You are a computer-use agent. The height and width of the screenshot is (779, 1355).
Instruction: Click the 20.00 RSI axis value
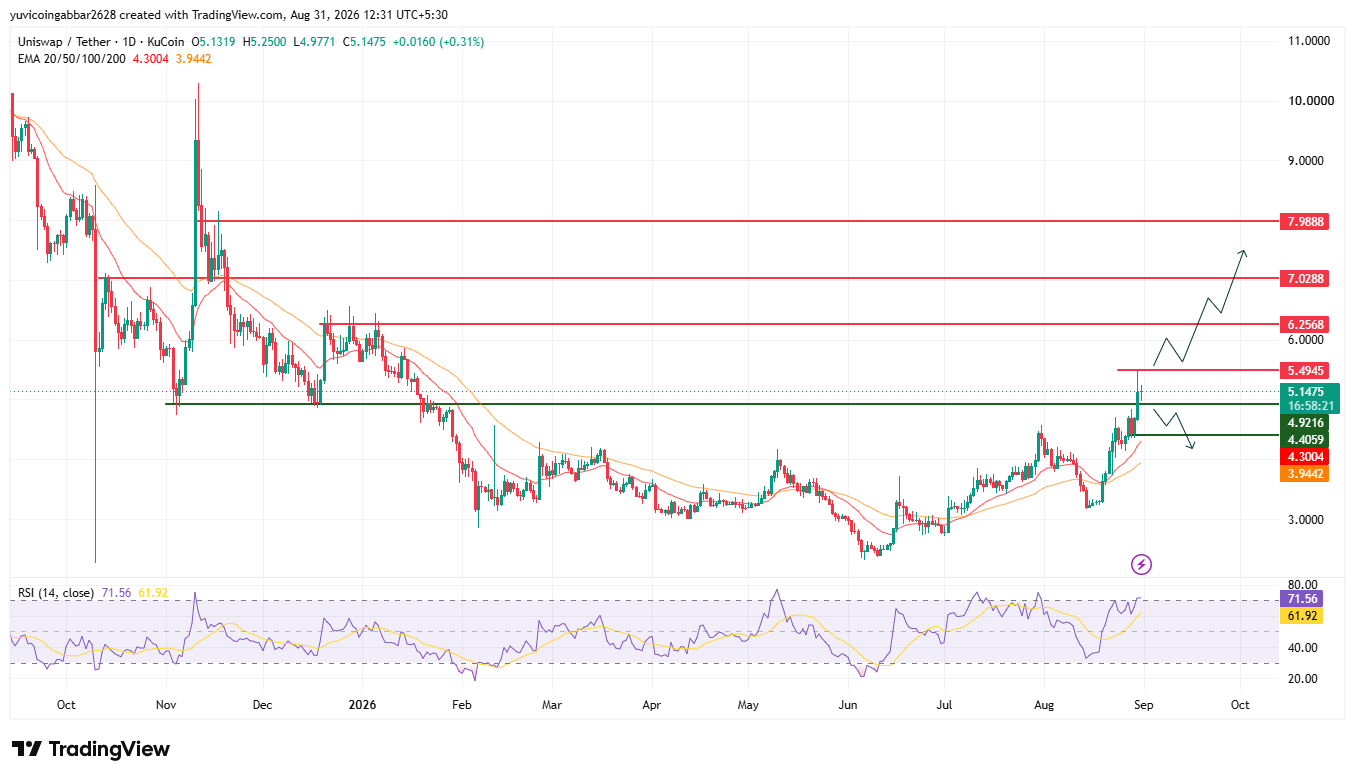(x=1303, y=679)
